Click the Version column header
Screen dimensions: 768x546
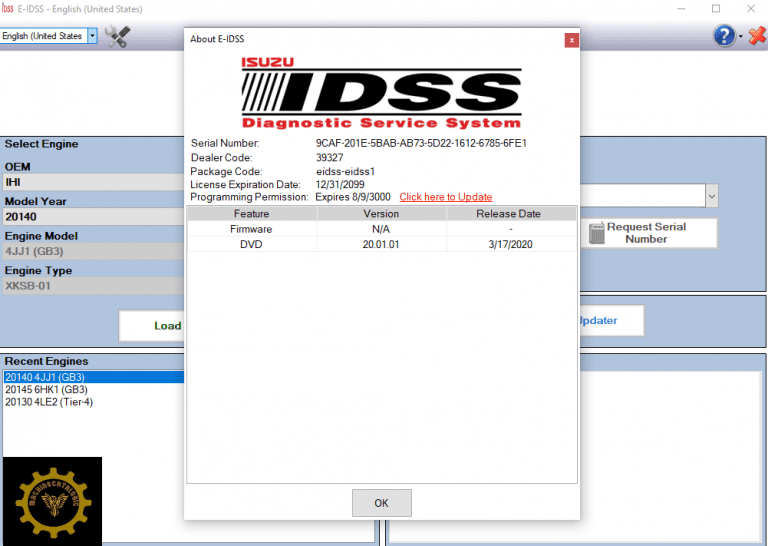pos(381,214)
